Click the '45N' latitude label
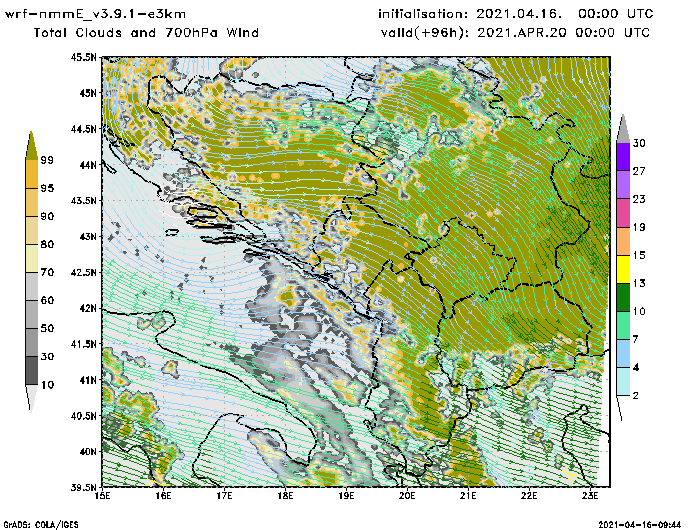The image size is (700, 530). (x=88, y=93)
